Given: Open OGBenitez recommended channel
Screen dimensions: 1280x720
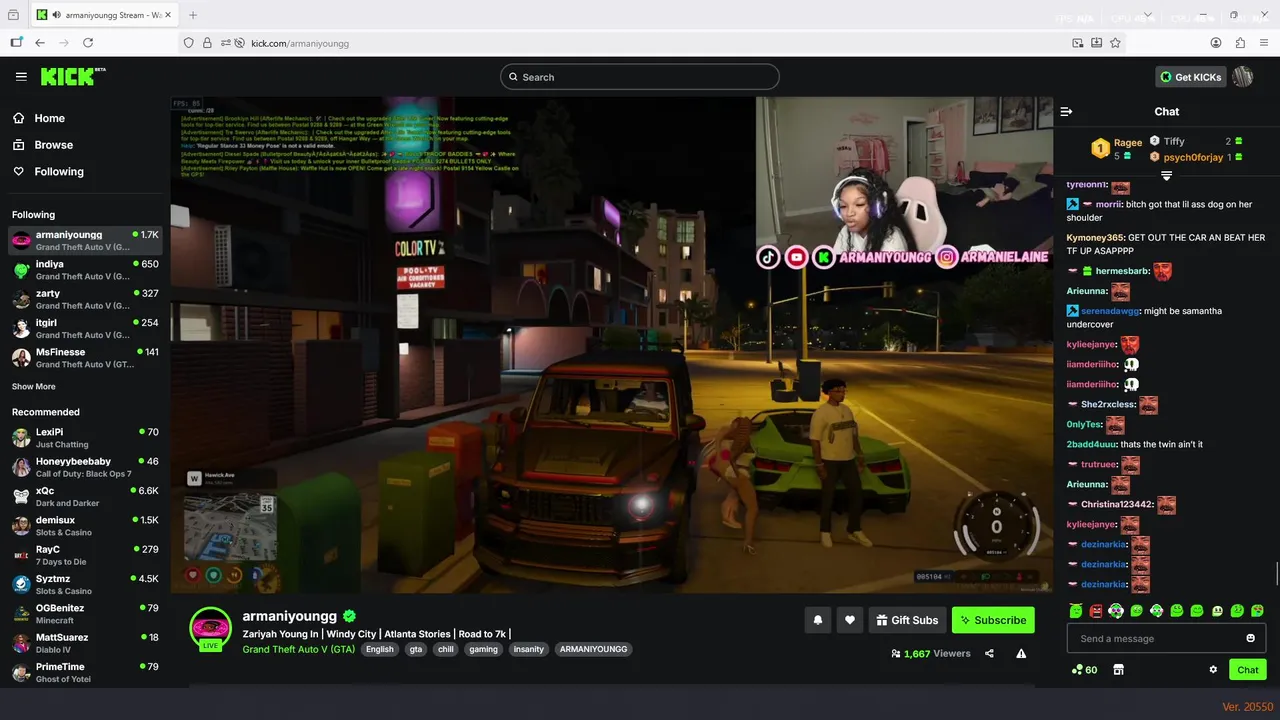Looking at the screenshot, I should (85, 614).
